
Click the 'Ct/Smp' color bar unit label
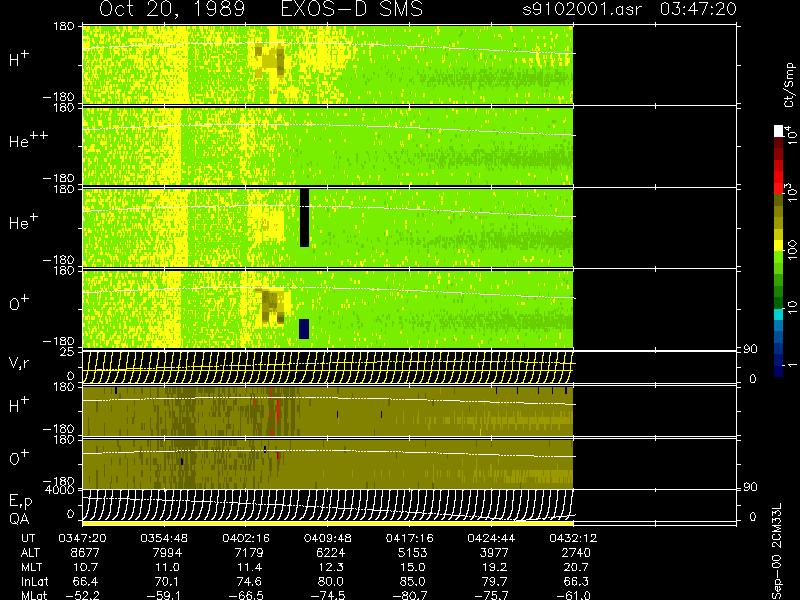point(789,85)
